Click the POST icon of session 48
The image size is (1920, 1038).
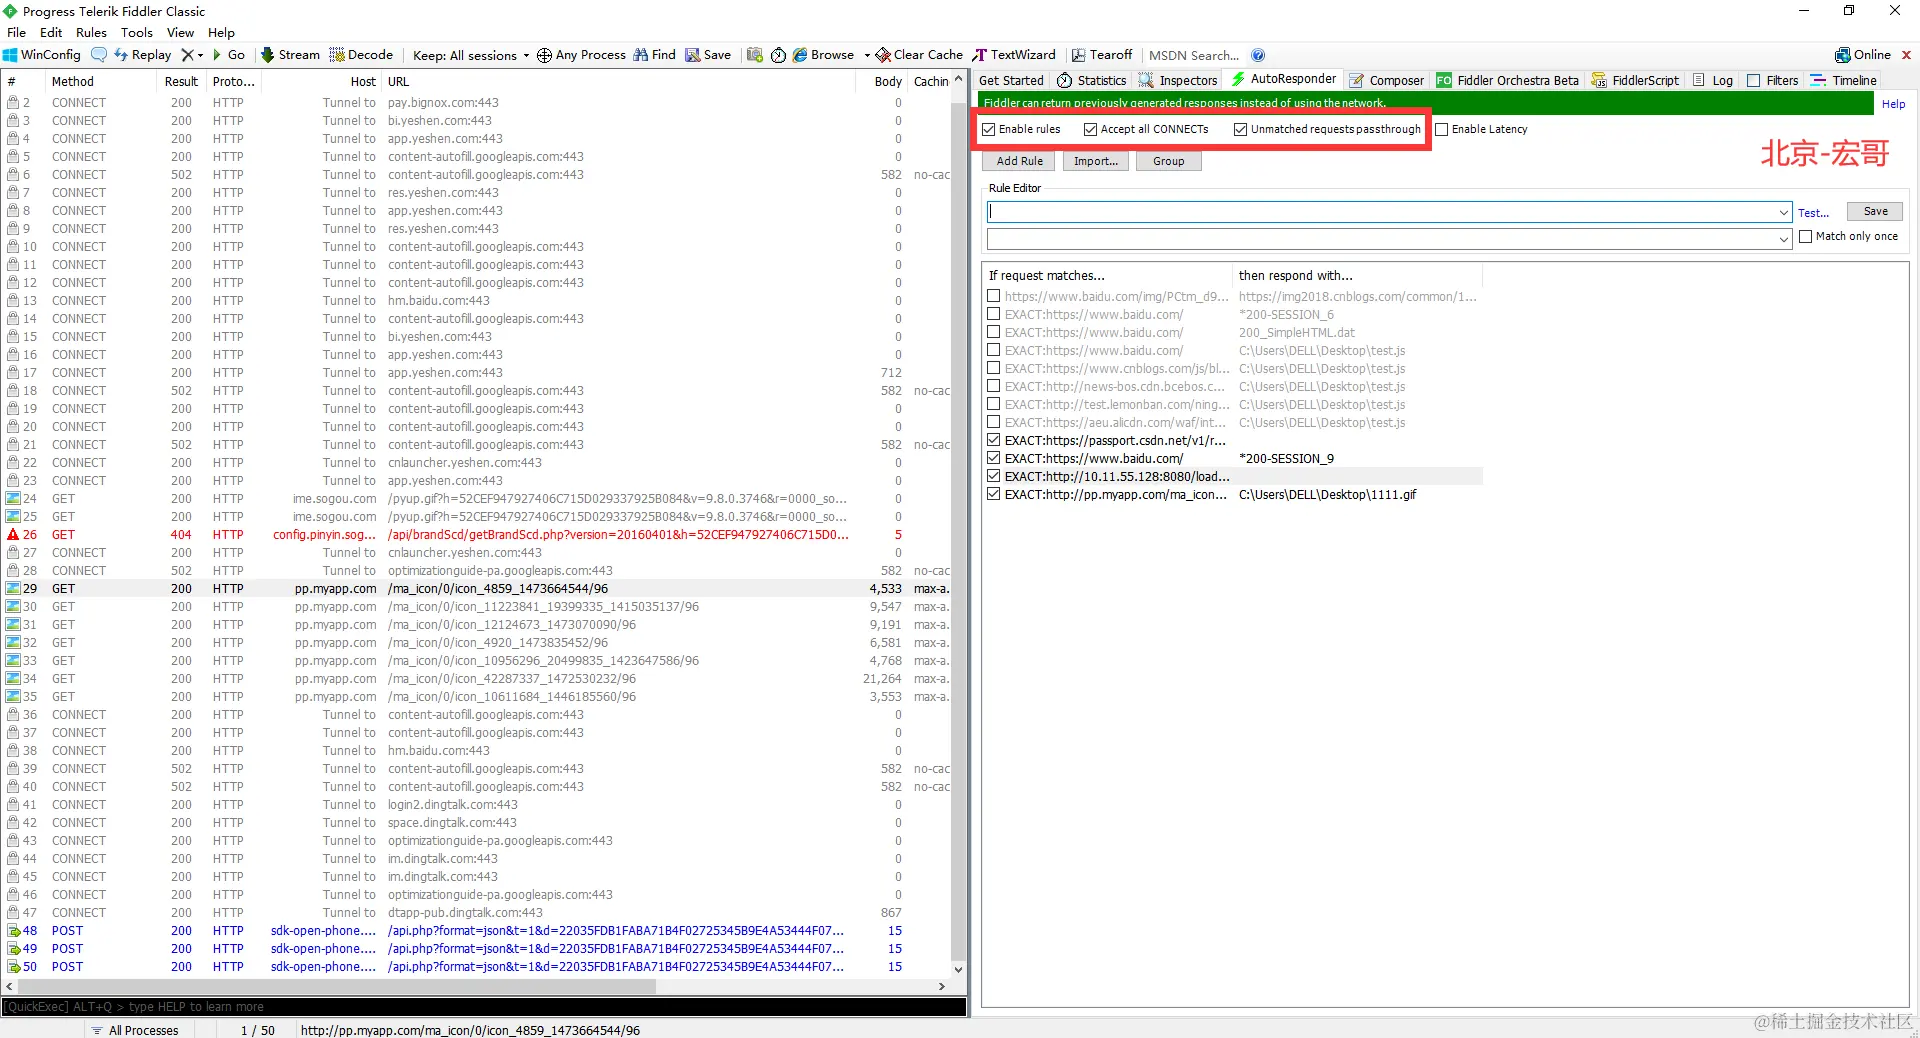(x=13, y=931)
